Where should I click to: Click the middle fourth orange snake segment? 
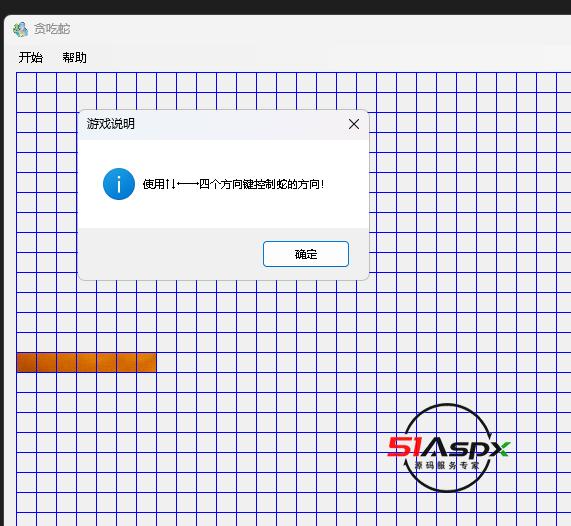click(87, 362)
